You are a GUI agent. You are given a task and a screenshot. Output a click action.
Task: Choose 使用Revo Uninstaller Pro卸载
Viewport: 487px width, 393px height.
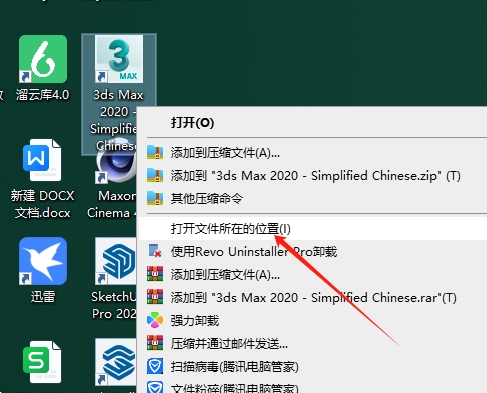pos(312,251)
